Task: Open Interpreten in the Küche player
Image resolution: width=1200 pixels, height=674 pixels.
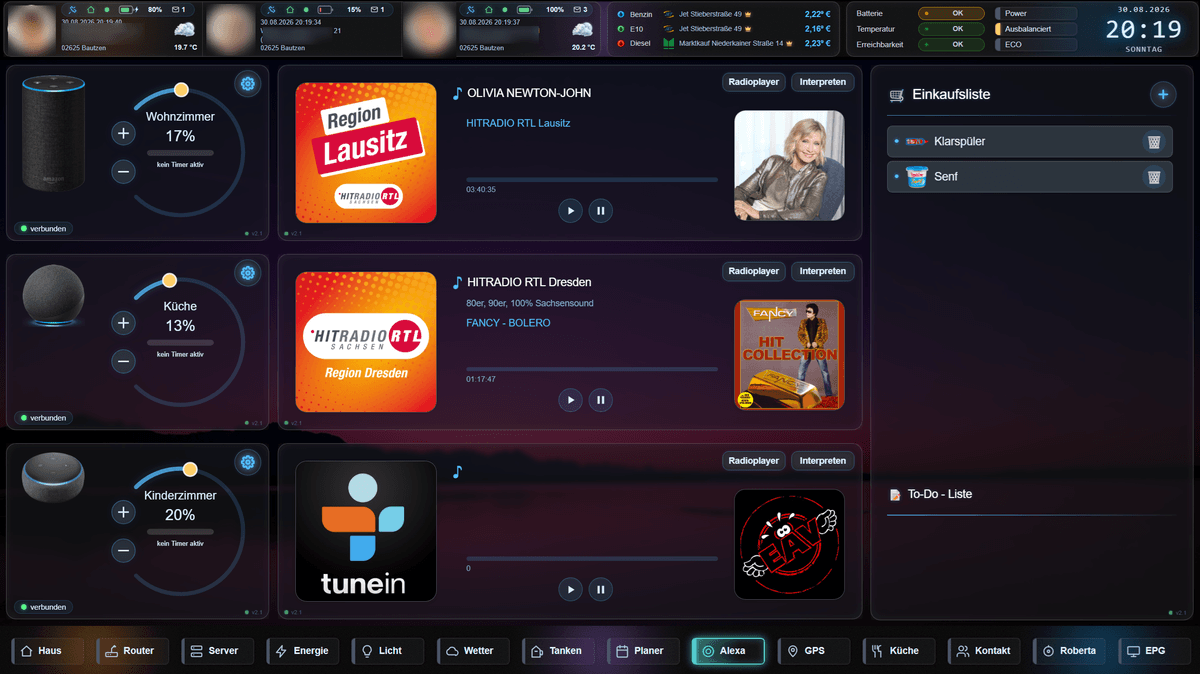Action: (x=823, y=271)
